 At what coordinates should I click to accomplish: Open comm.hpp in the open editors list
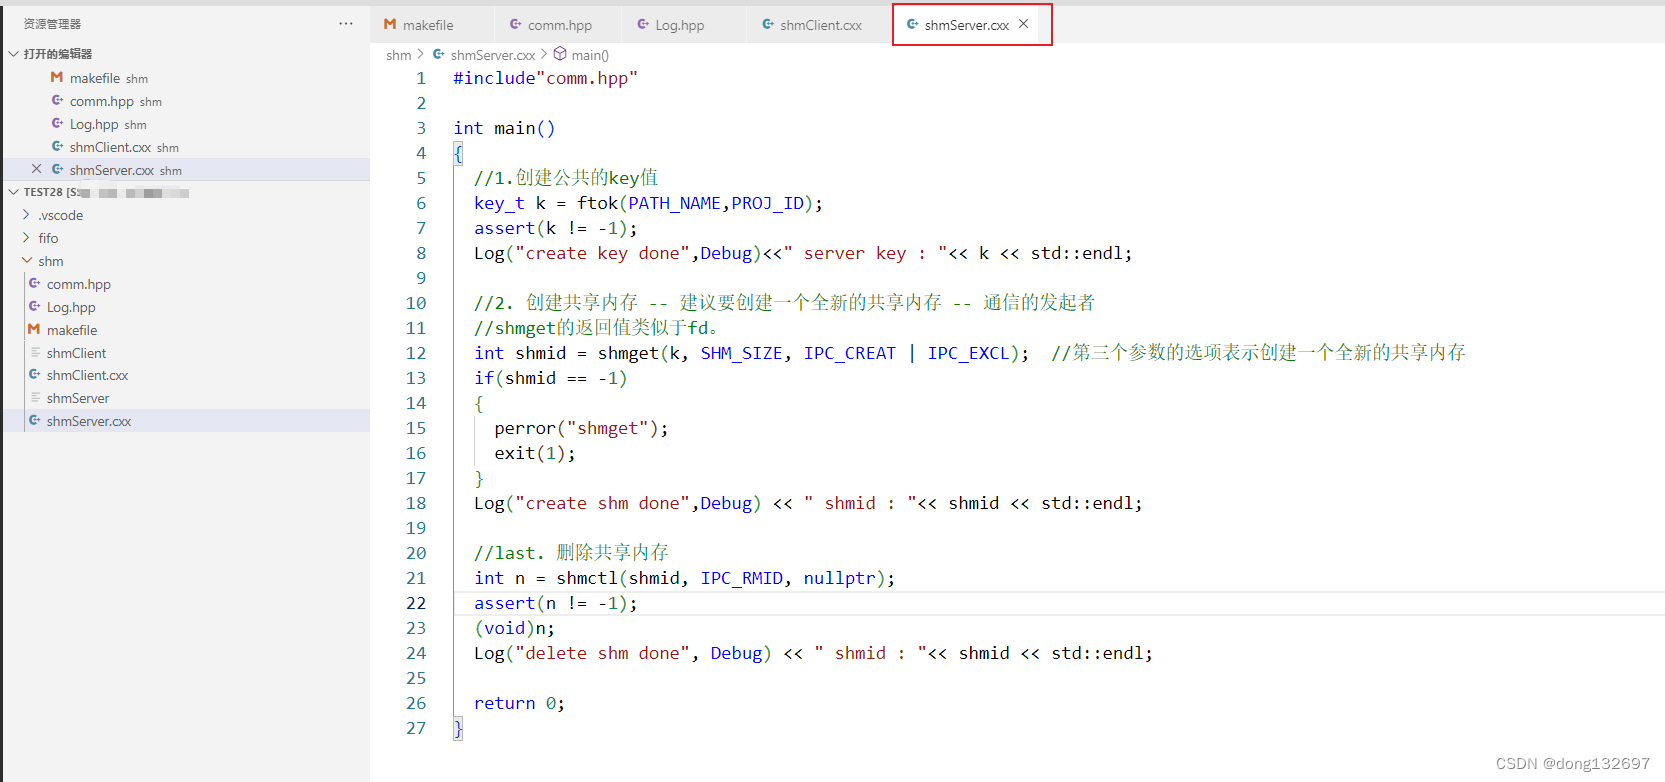(186, 101)
